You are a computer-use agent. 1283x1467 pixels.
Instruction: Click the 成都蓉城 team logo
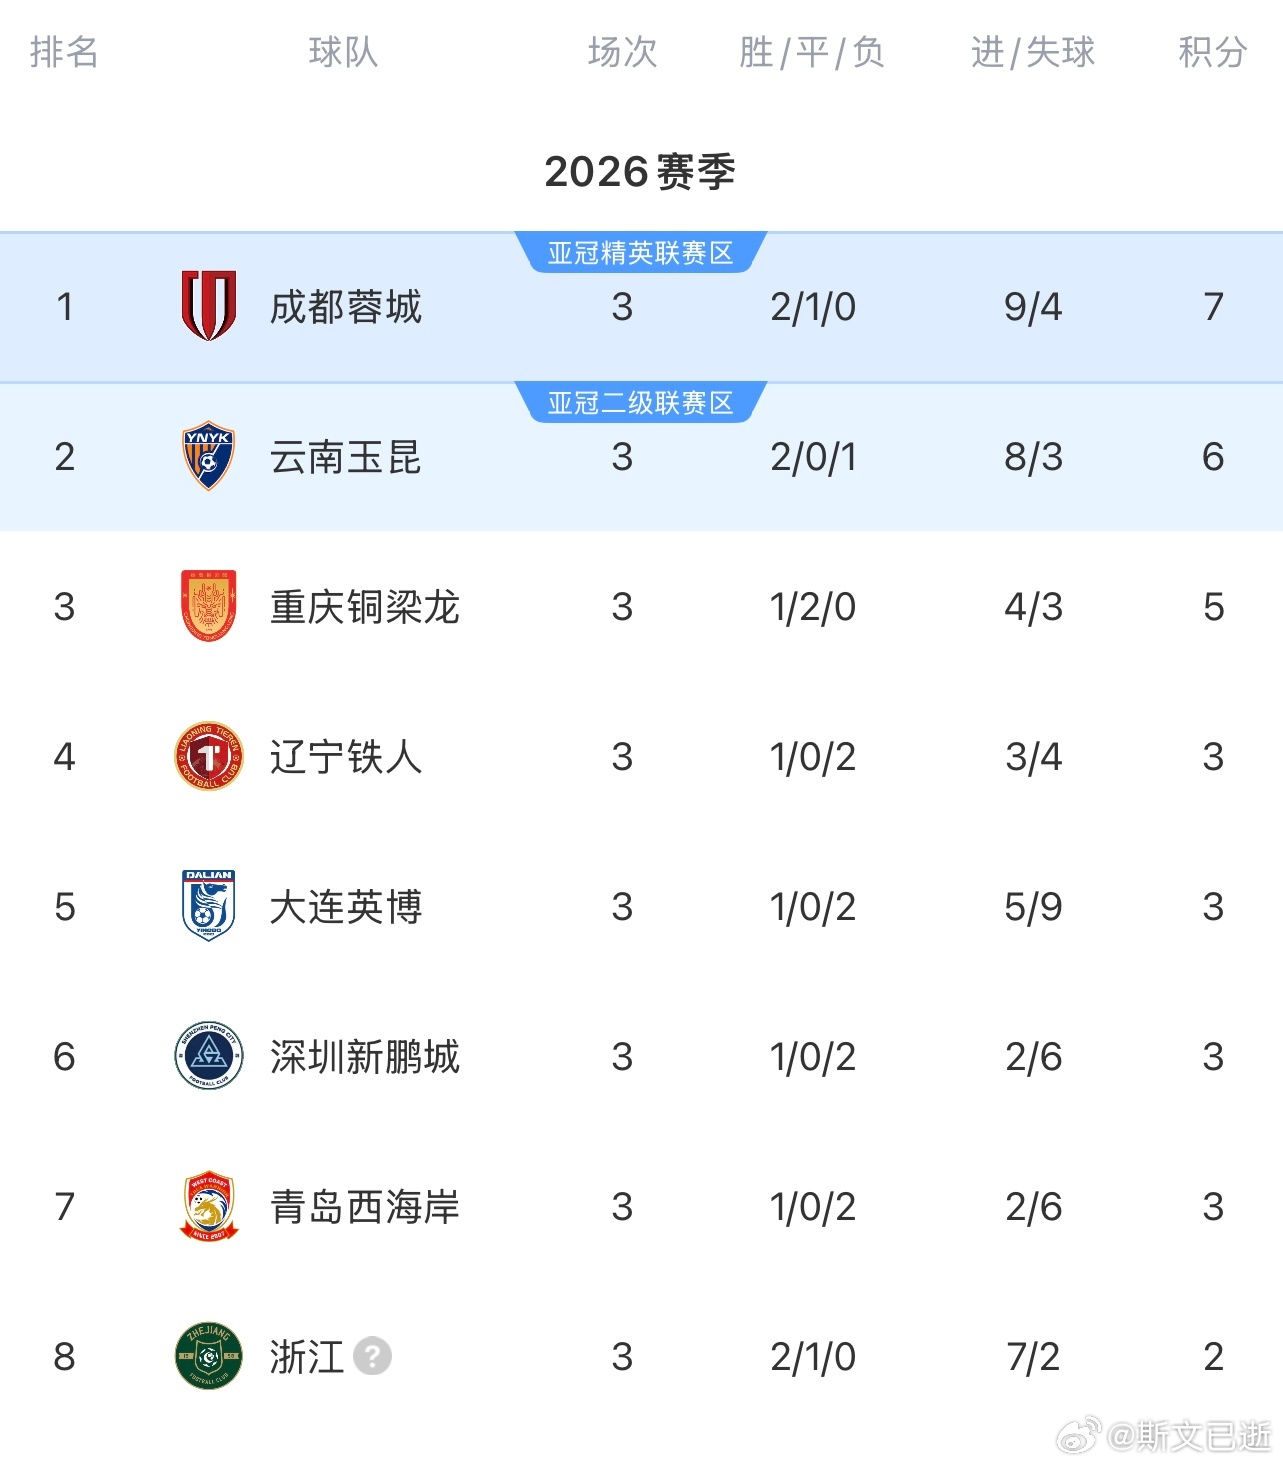(207, 306)
